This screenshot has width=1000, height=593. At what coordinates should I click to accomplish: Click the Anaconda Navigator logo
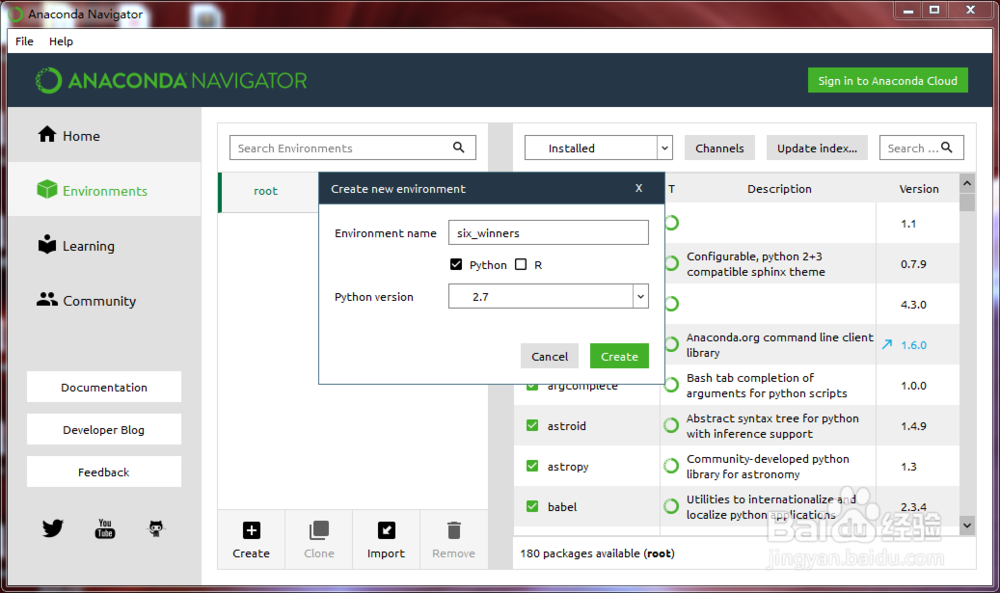click(x=172, y=80)
